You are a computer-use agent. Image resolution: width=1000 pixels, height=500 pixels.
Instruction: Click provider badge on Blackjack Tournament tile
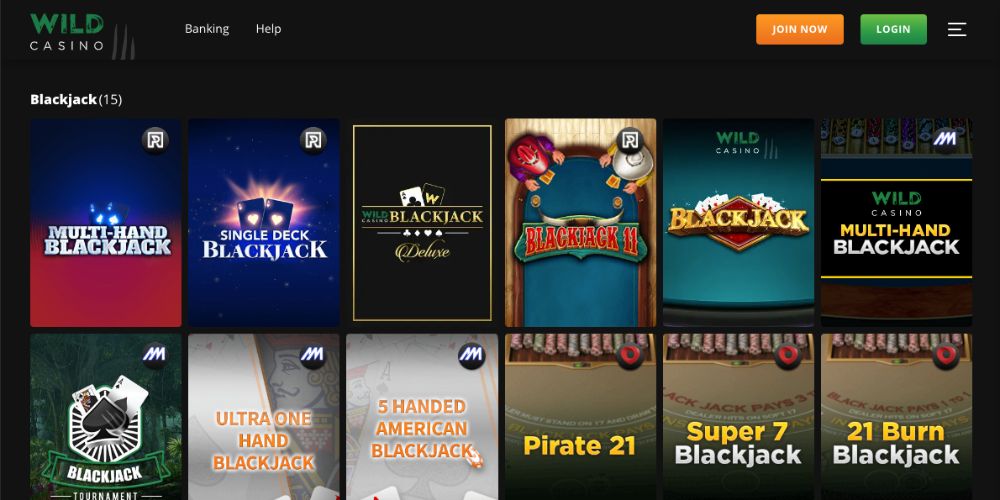pos(156,355)
